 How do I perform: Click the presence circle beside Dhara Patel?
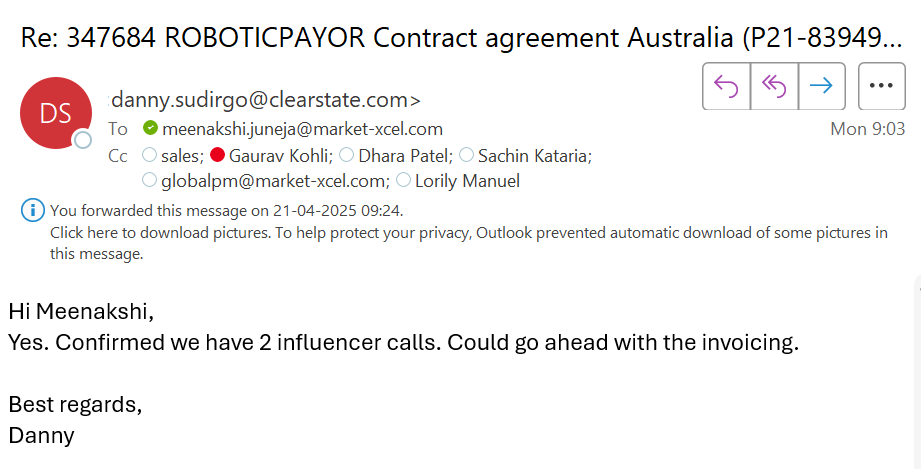click(347, 155)
